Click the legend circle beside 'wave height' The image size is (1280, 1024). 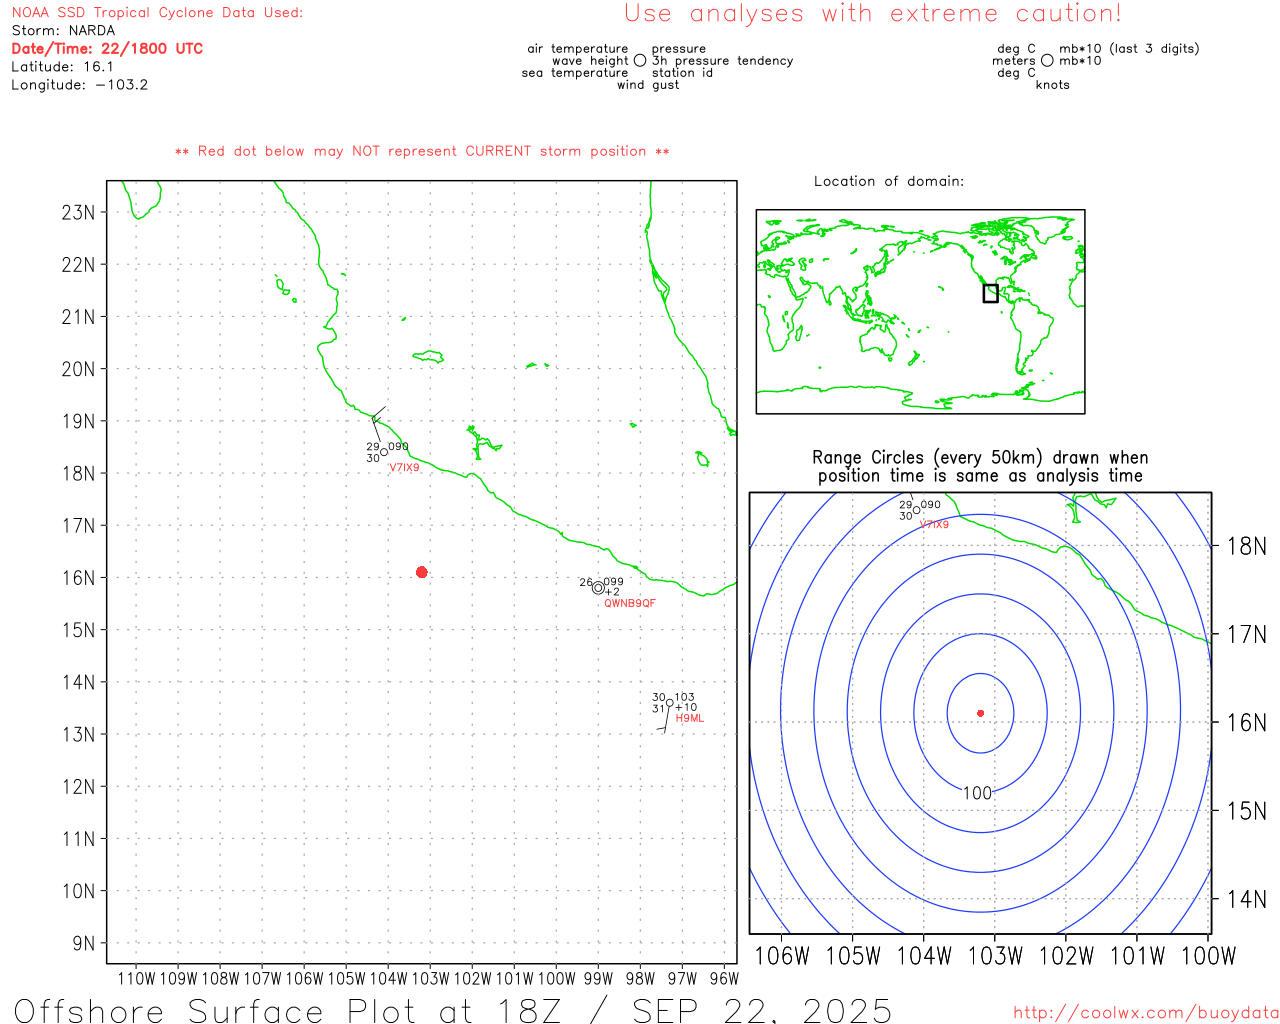click(640, 61)
